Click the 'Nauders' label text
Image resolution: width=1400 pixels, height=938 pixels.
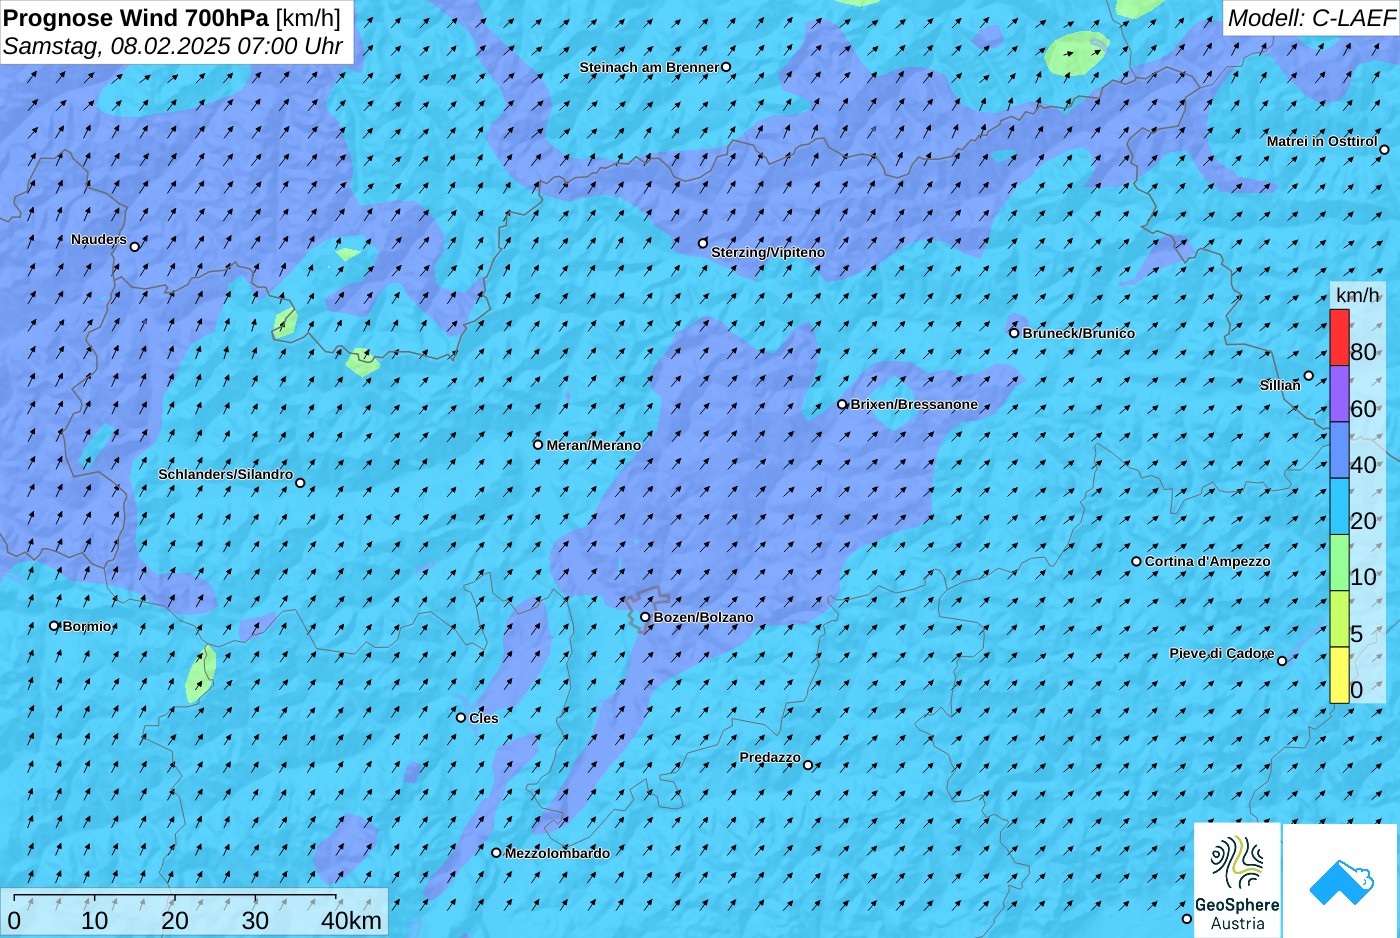(x=99, y=239)
